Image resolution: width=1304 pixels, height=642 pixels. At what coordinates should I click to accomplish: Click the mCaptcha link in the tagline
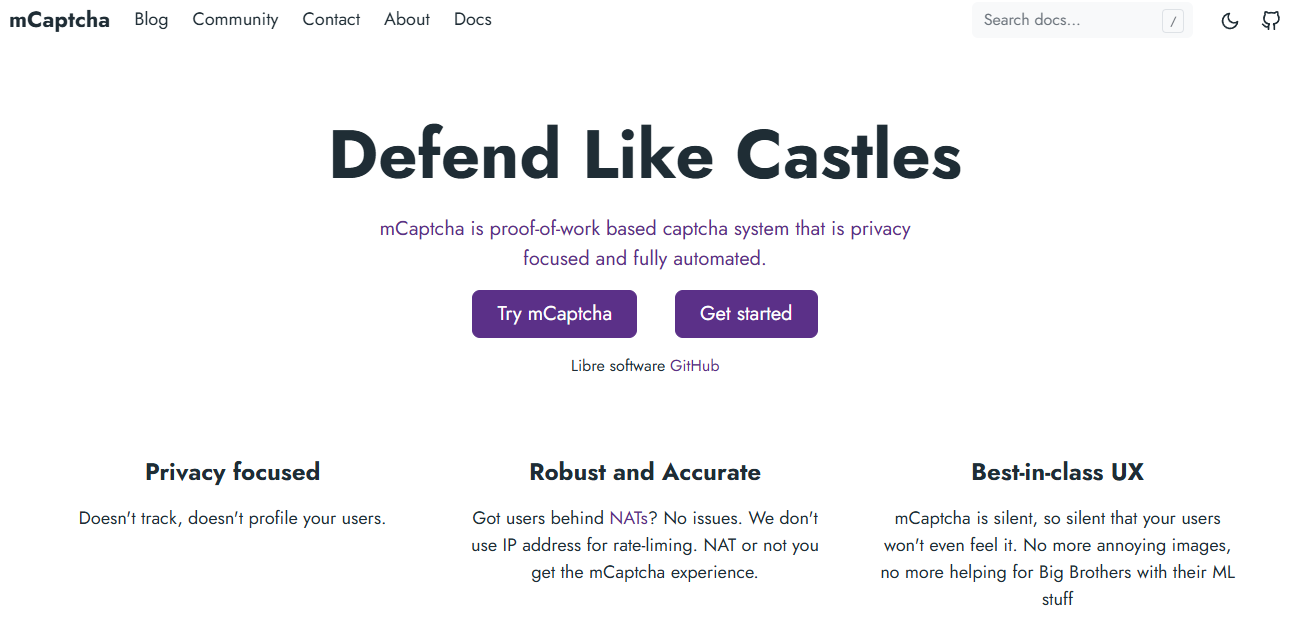pyautogui.click(x=422, y=228)
